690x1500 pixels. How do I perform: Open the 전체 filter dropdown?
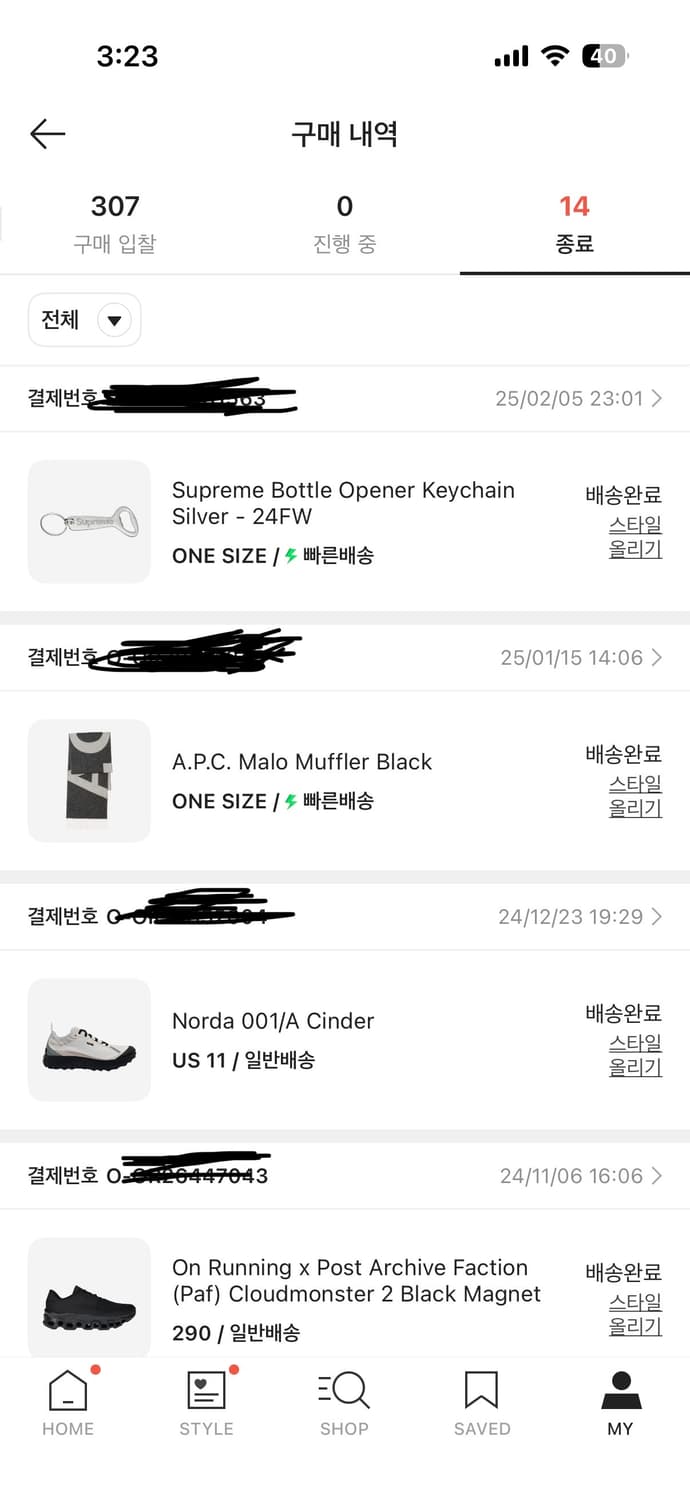tap(84, 319)
